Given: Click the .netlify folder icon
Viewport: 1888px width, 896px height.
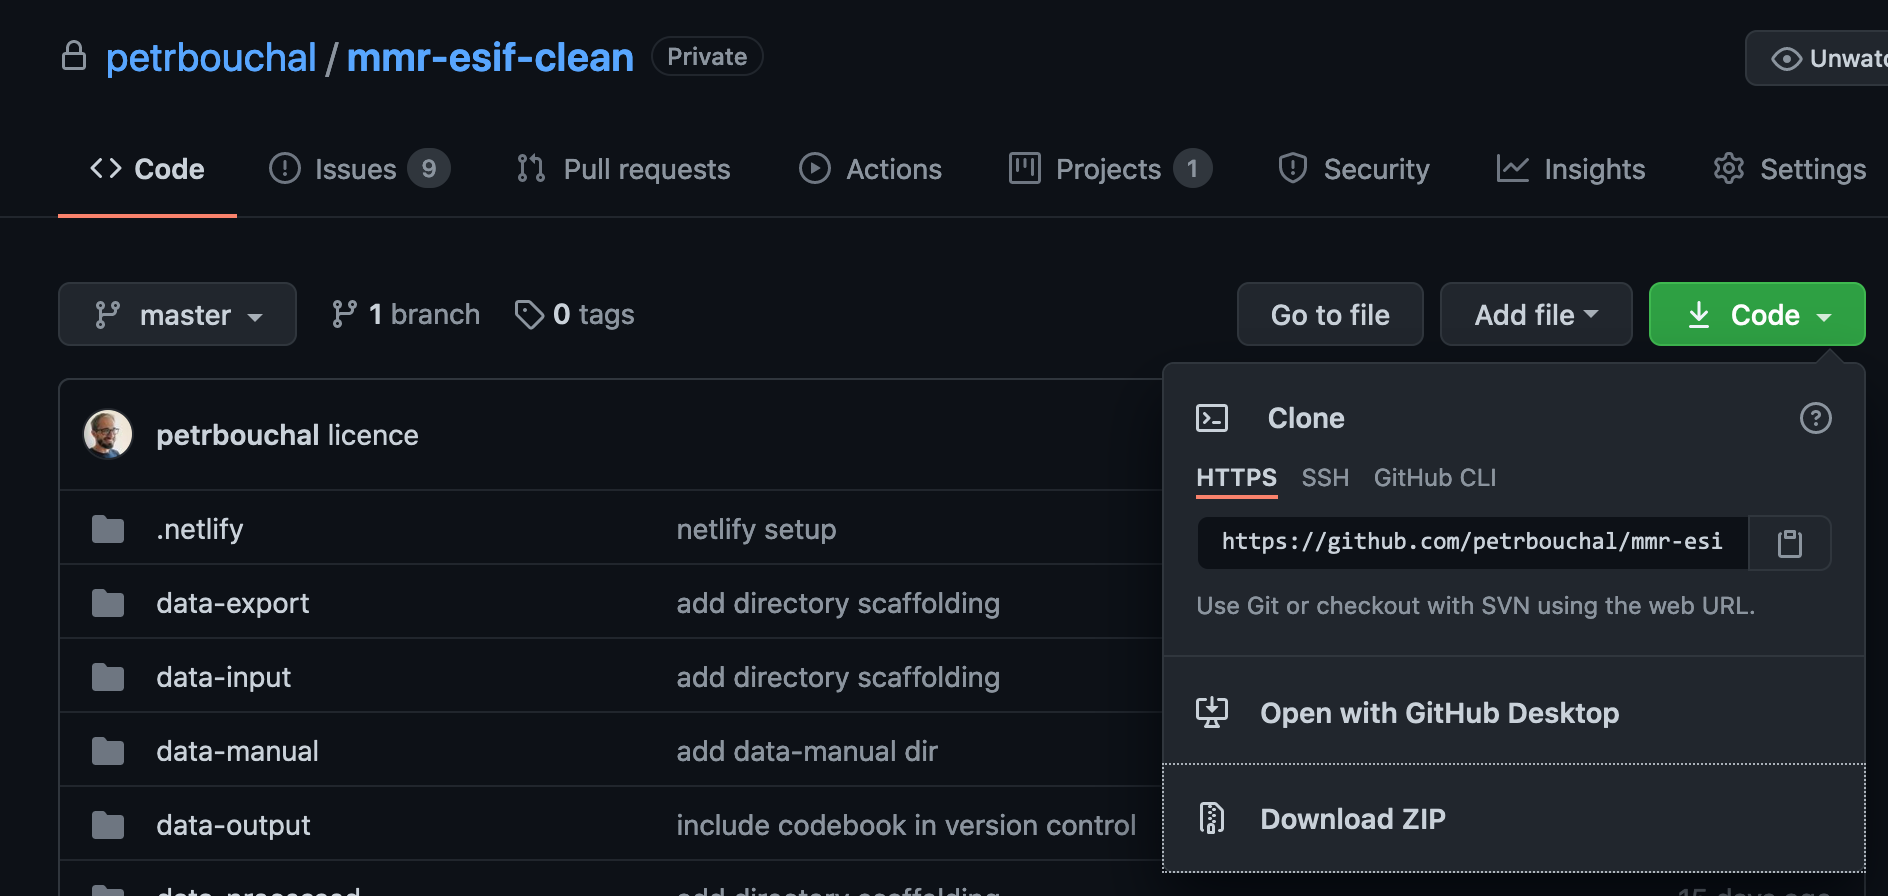Looking at the screenshot, I should click(108, 529).
